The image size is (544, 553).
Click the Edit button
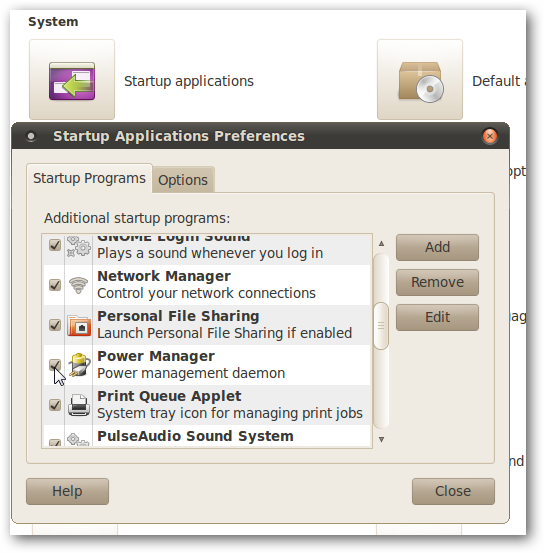437,317
